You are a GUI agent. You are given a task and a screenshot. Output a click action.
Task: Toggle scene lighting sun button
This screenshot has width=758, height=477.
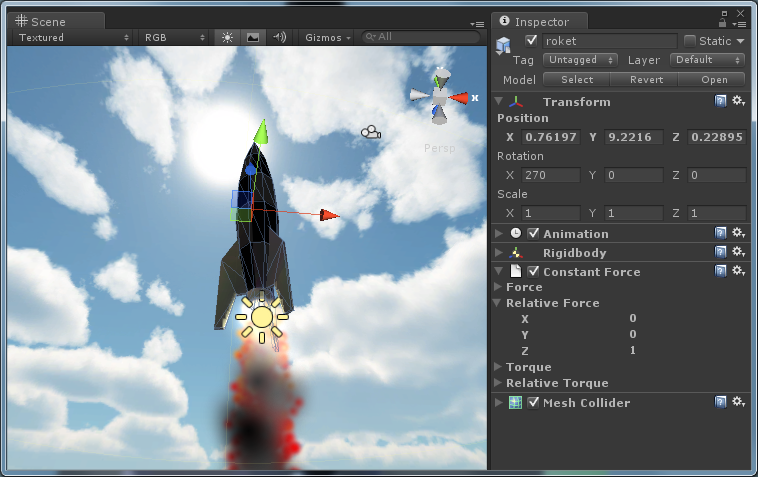tap(227, 37)
